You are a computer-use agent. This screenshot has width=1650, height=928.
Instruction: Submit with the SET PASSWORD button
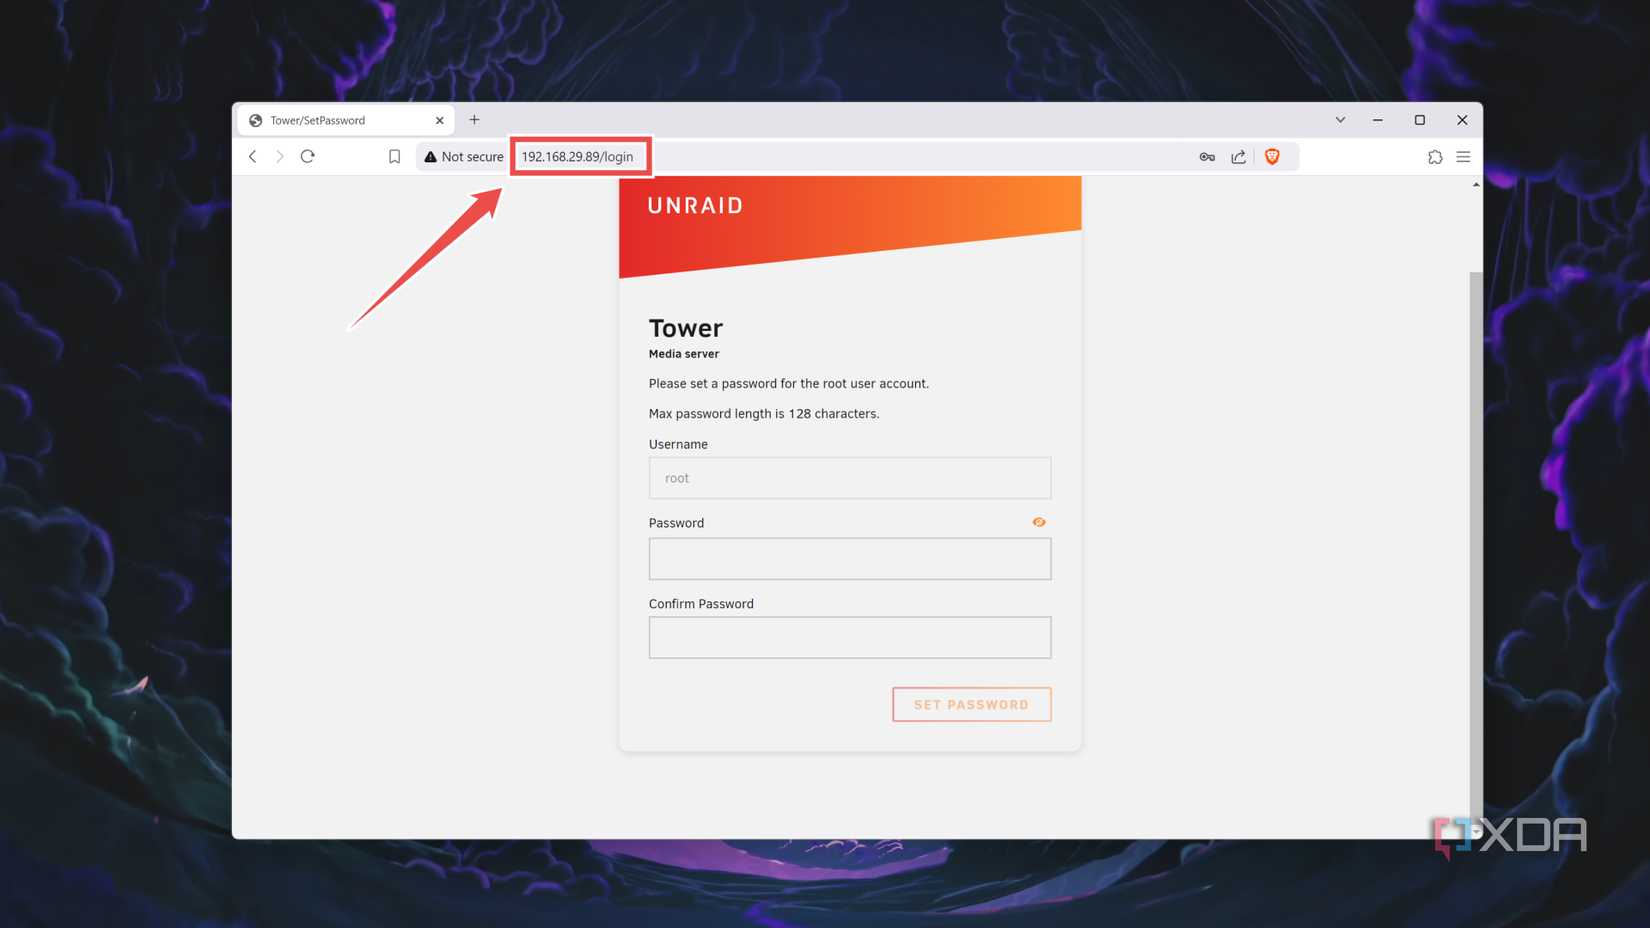pyautogui.click(x=972, y=704)
